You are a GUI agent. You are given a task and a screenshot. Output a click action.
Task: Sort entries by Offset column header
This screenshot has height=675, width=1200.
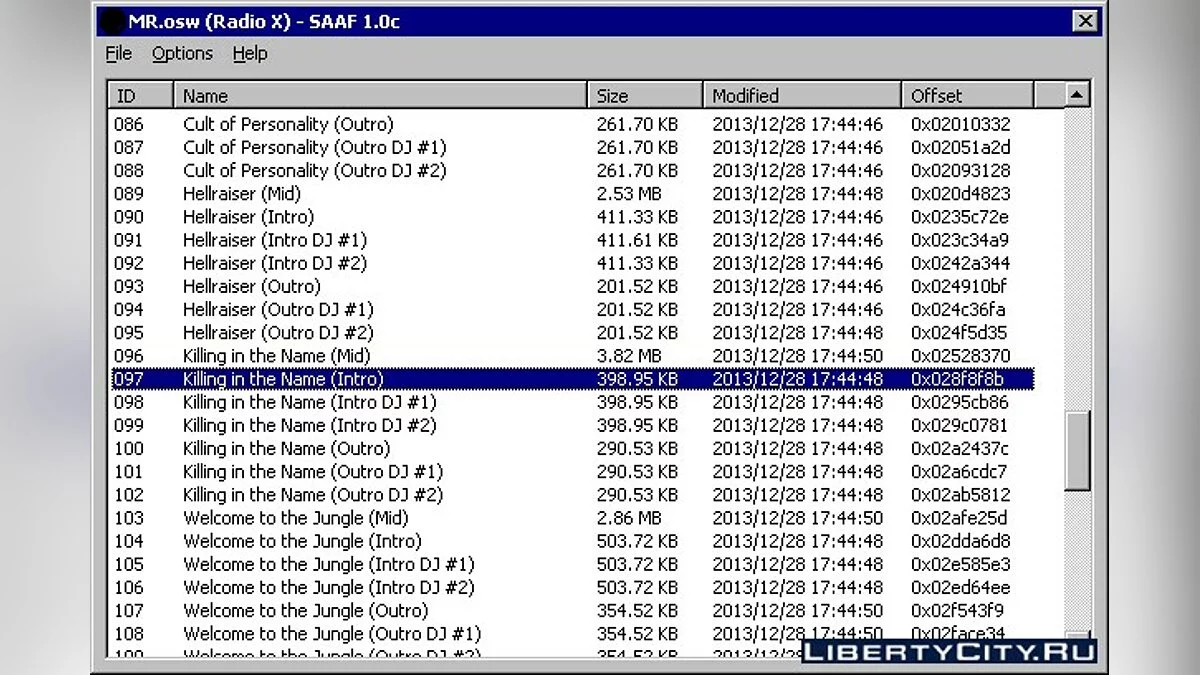(x=966, y=96)
